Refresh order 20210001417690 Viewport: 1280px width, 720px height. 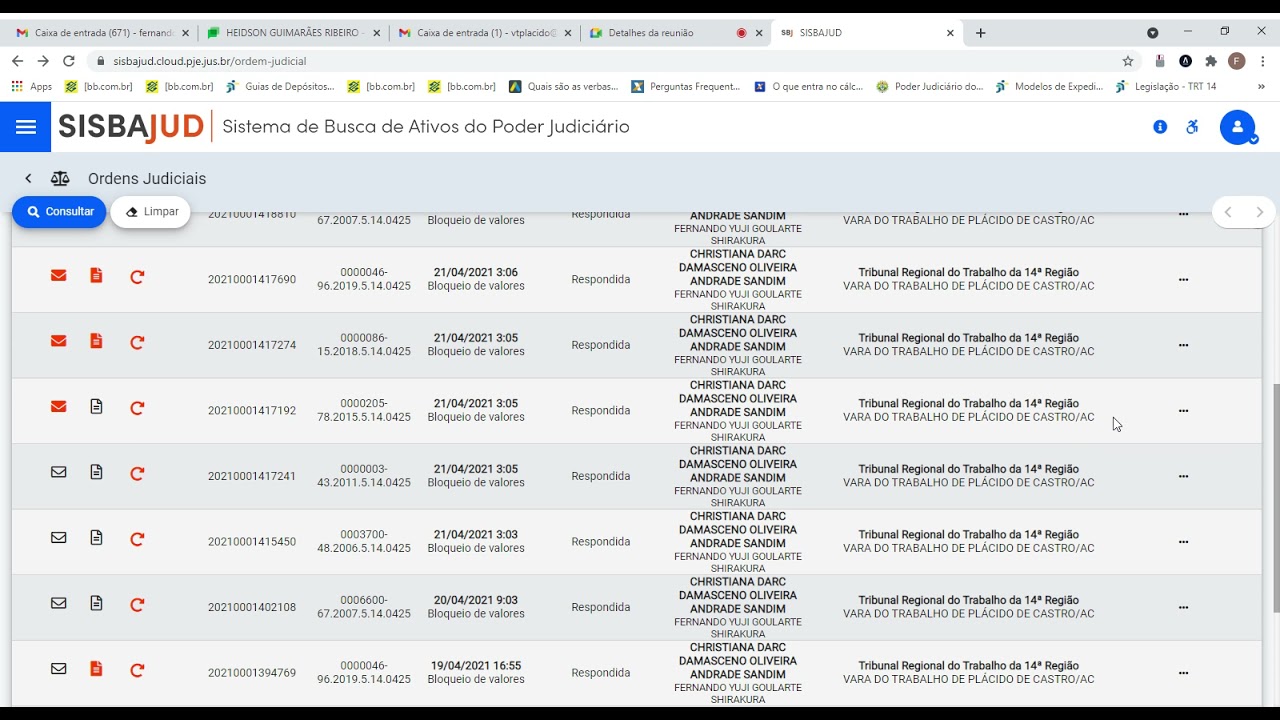tap(137, 276)
